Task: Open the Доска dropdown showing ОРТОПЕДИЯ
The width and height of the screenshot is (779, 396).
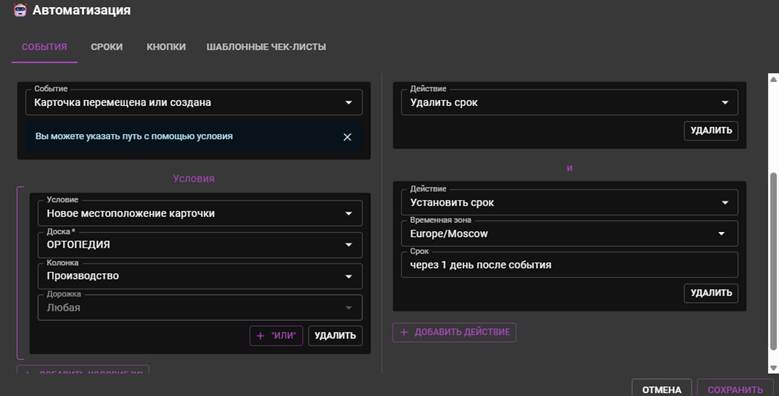Action: pos(200,244)
